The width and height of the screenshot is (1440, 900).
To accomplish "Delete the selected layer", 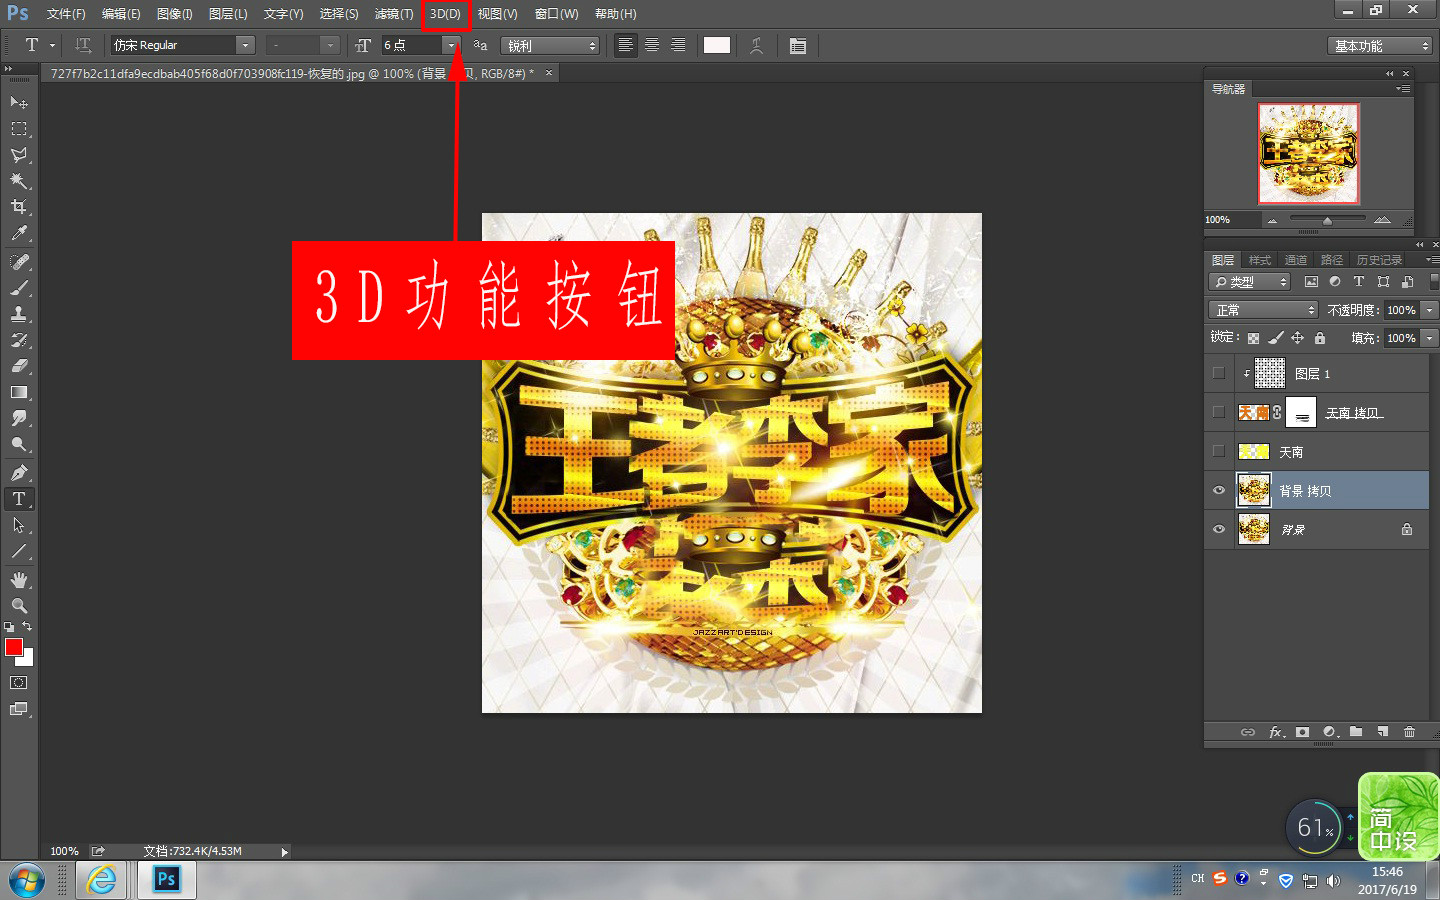I will [x=1409, y=732].
